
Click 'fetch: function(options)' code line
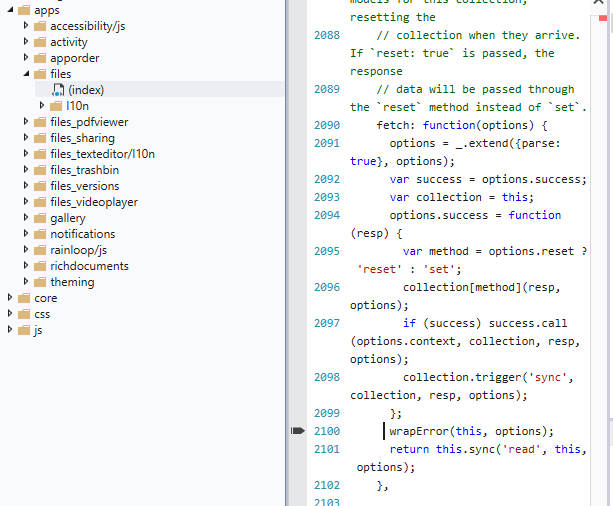462,125
